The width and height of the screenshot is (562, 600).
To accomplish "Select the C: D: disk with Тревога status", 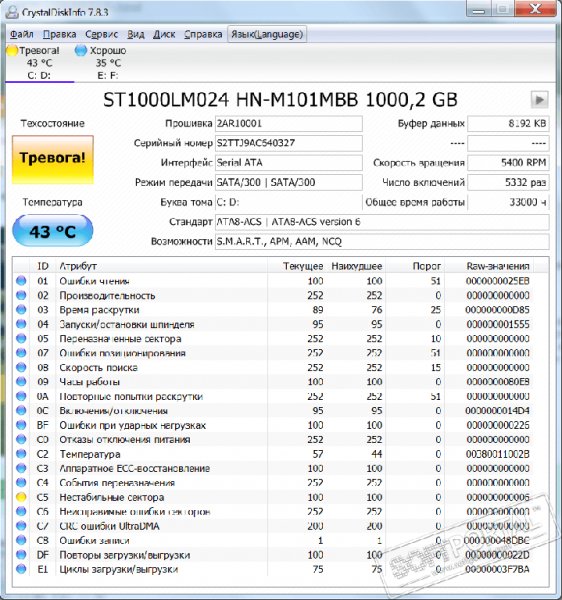I will click(x=39, y=63).
